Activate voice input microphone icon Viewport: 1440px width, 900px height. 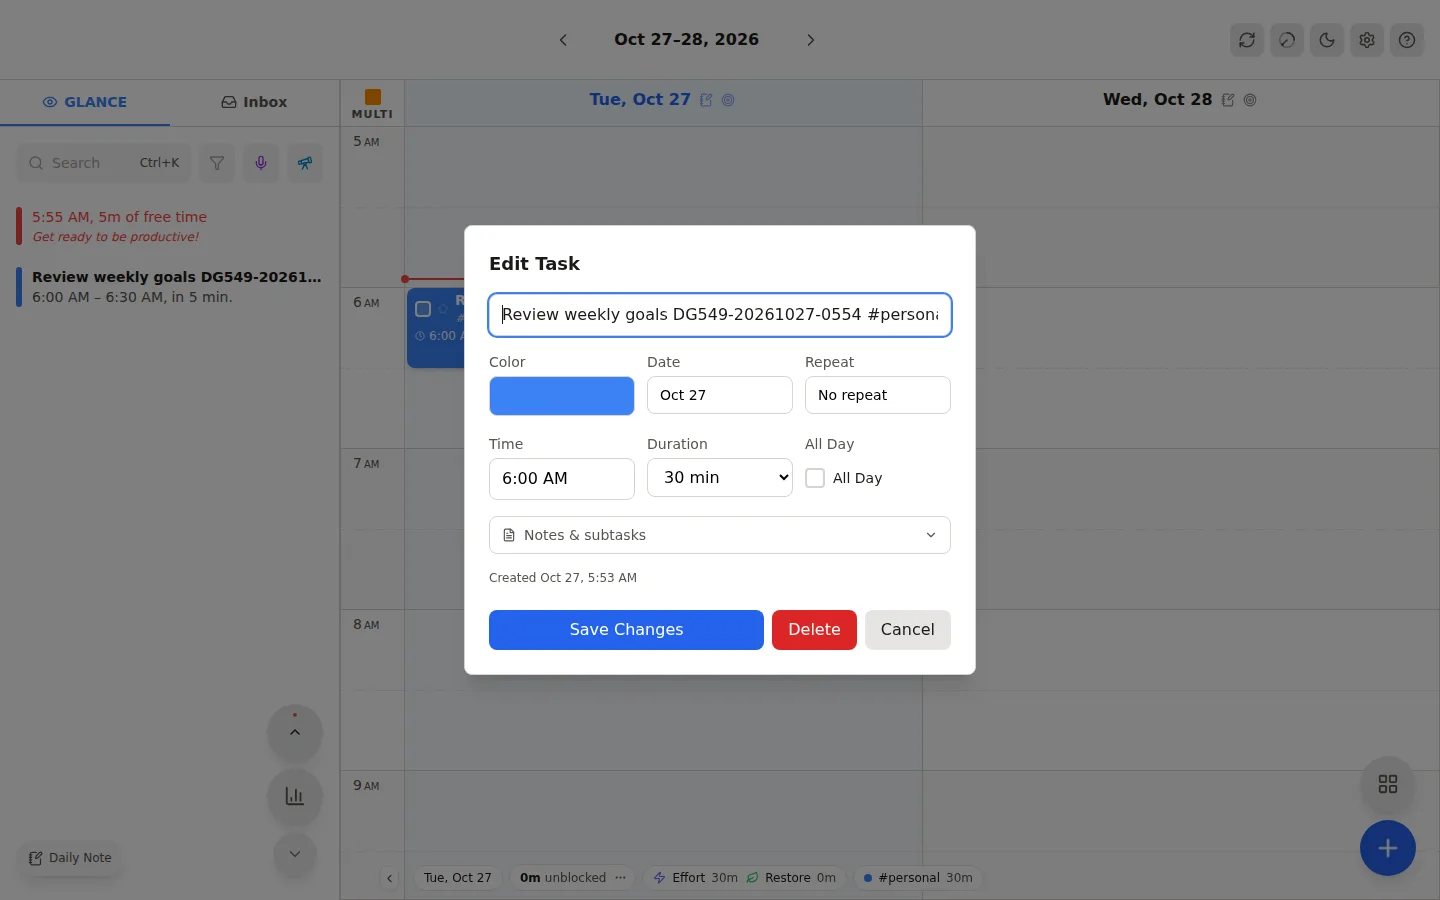click(x=261, y=163)
